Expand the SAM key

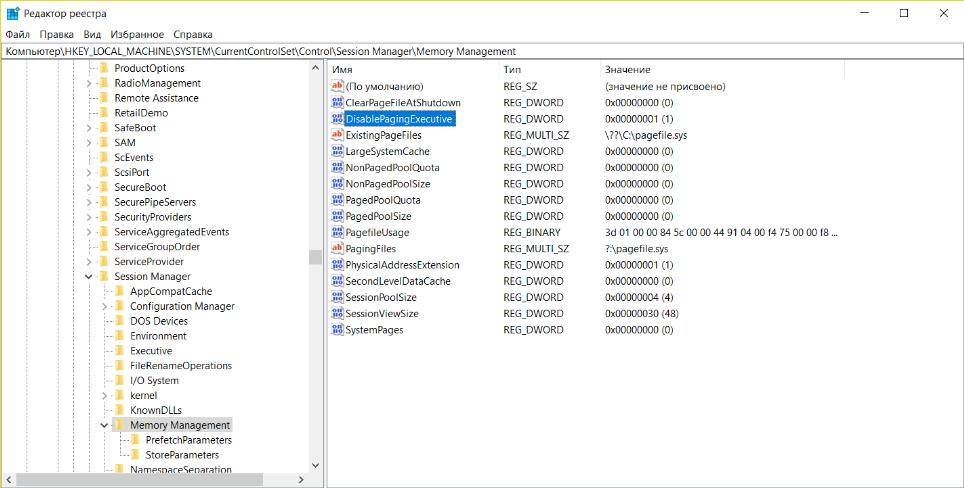point(89,143)
